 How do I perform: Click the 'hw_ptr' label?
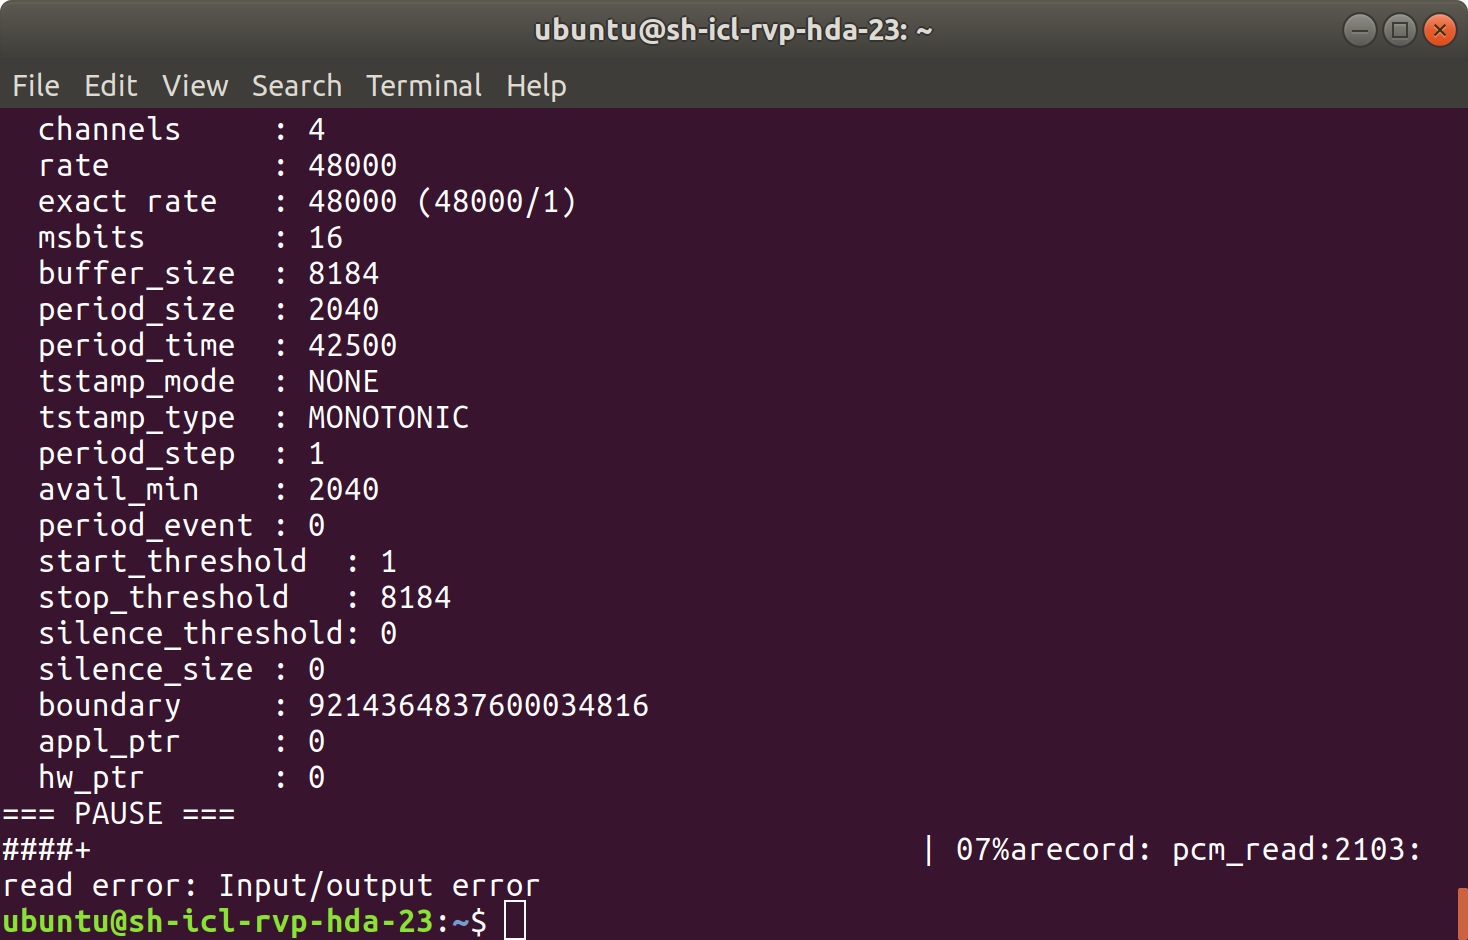point(92,778)
